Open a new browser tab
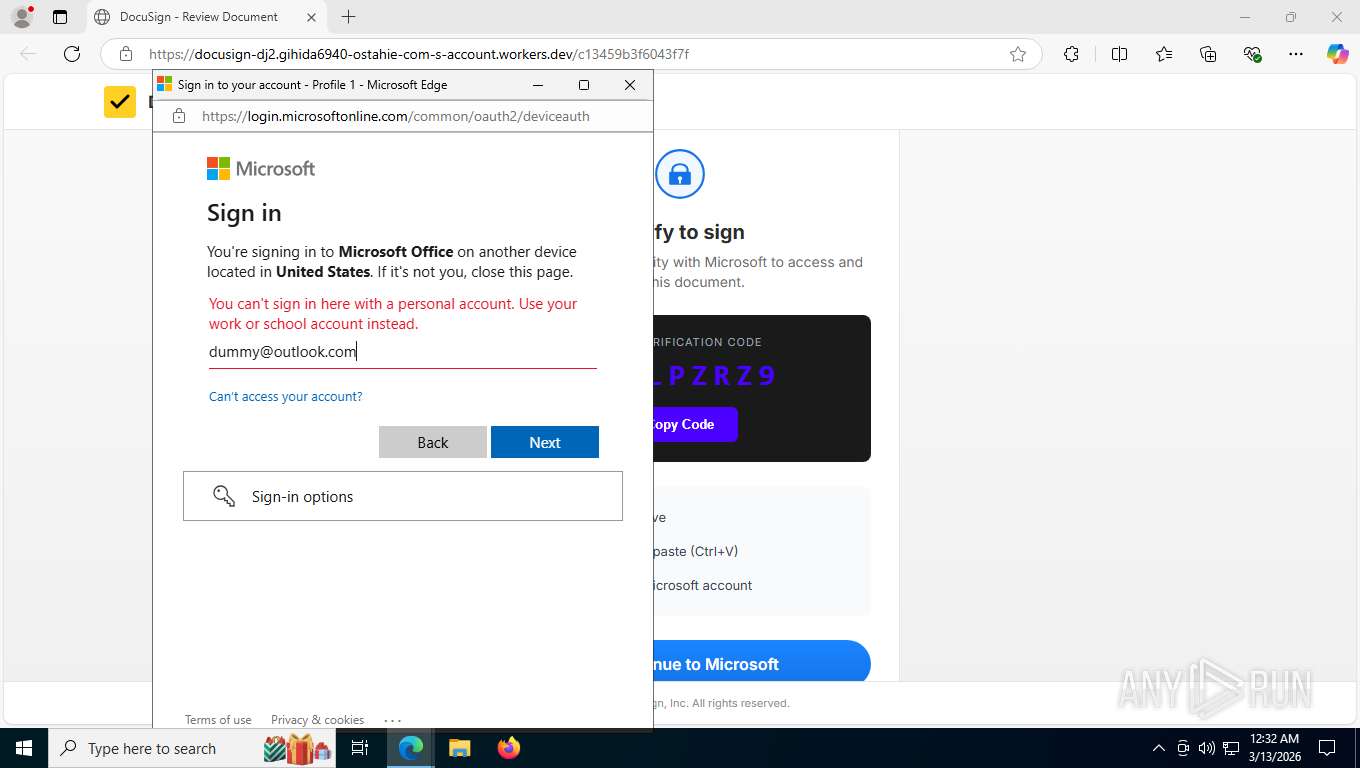 pos(348,17)
